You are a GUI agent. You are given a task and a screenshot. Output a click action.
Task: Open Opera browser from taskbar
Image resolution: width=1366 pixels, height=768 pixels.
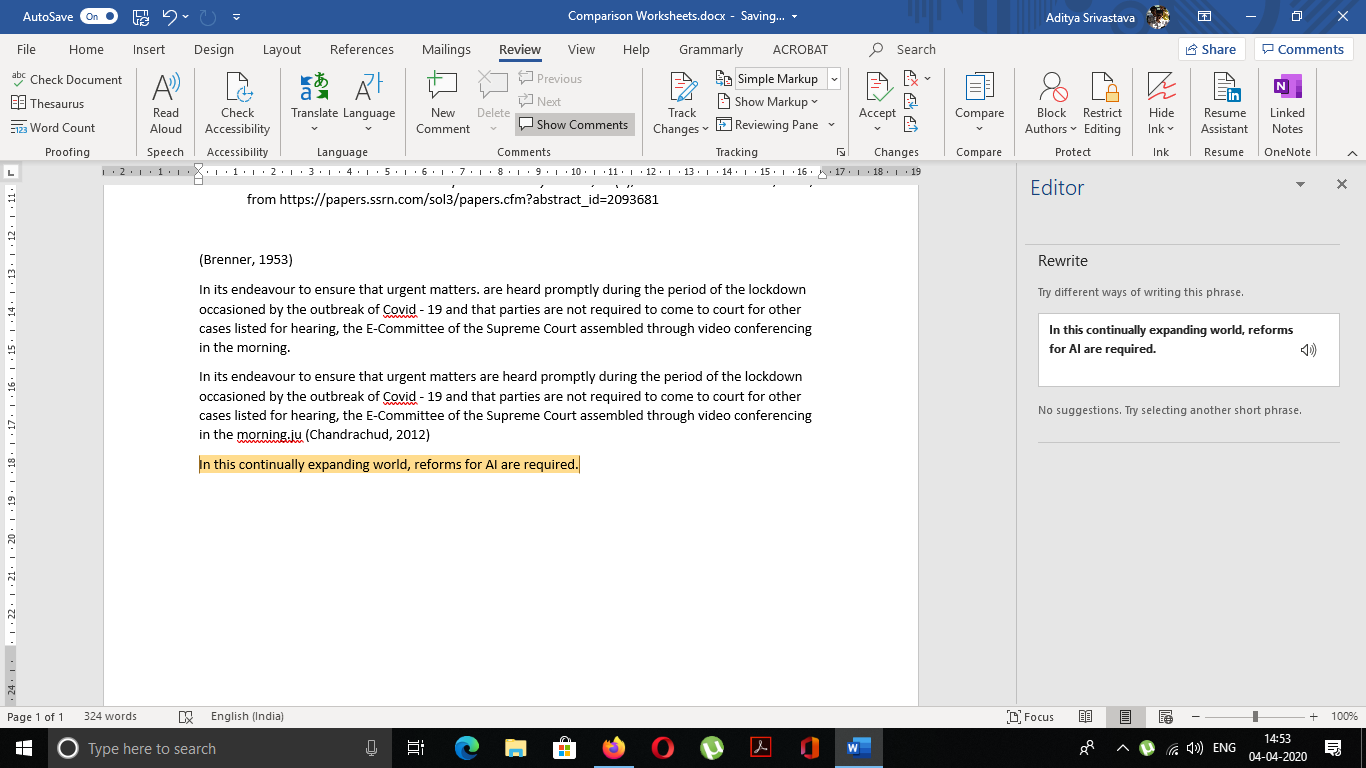pos(662,748)
